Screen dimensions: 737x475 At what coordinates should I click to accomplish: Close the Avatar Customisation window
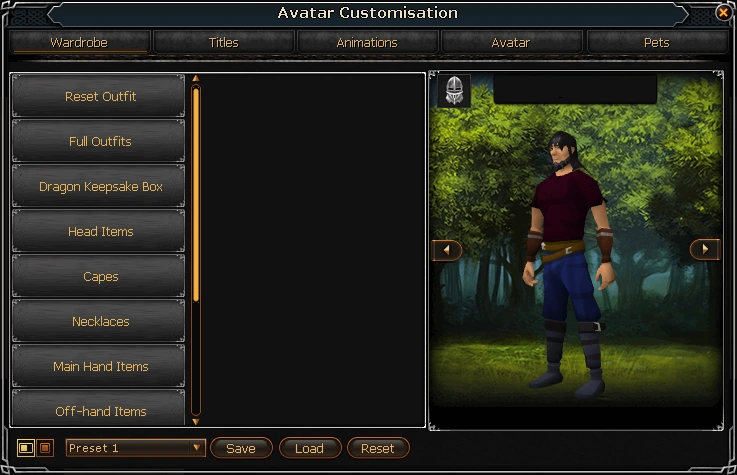(723, 12)
